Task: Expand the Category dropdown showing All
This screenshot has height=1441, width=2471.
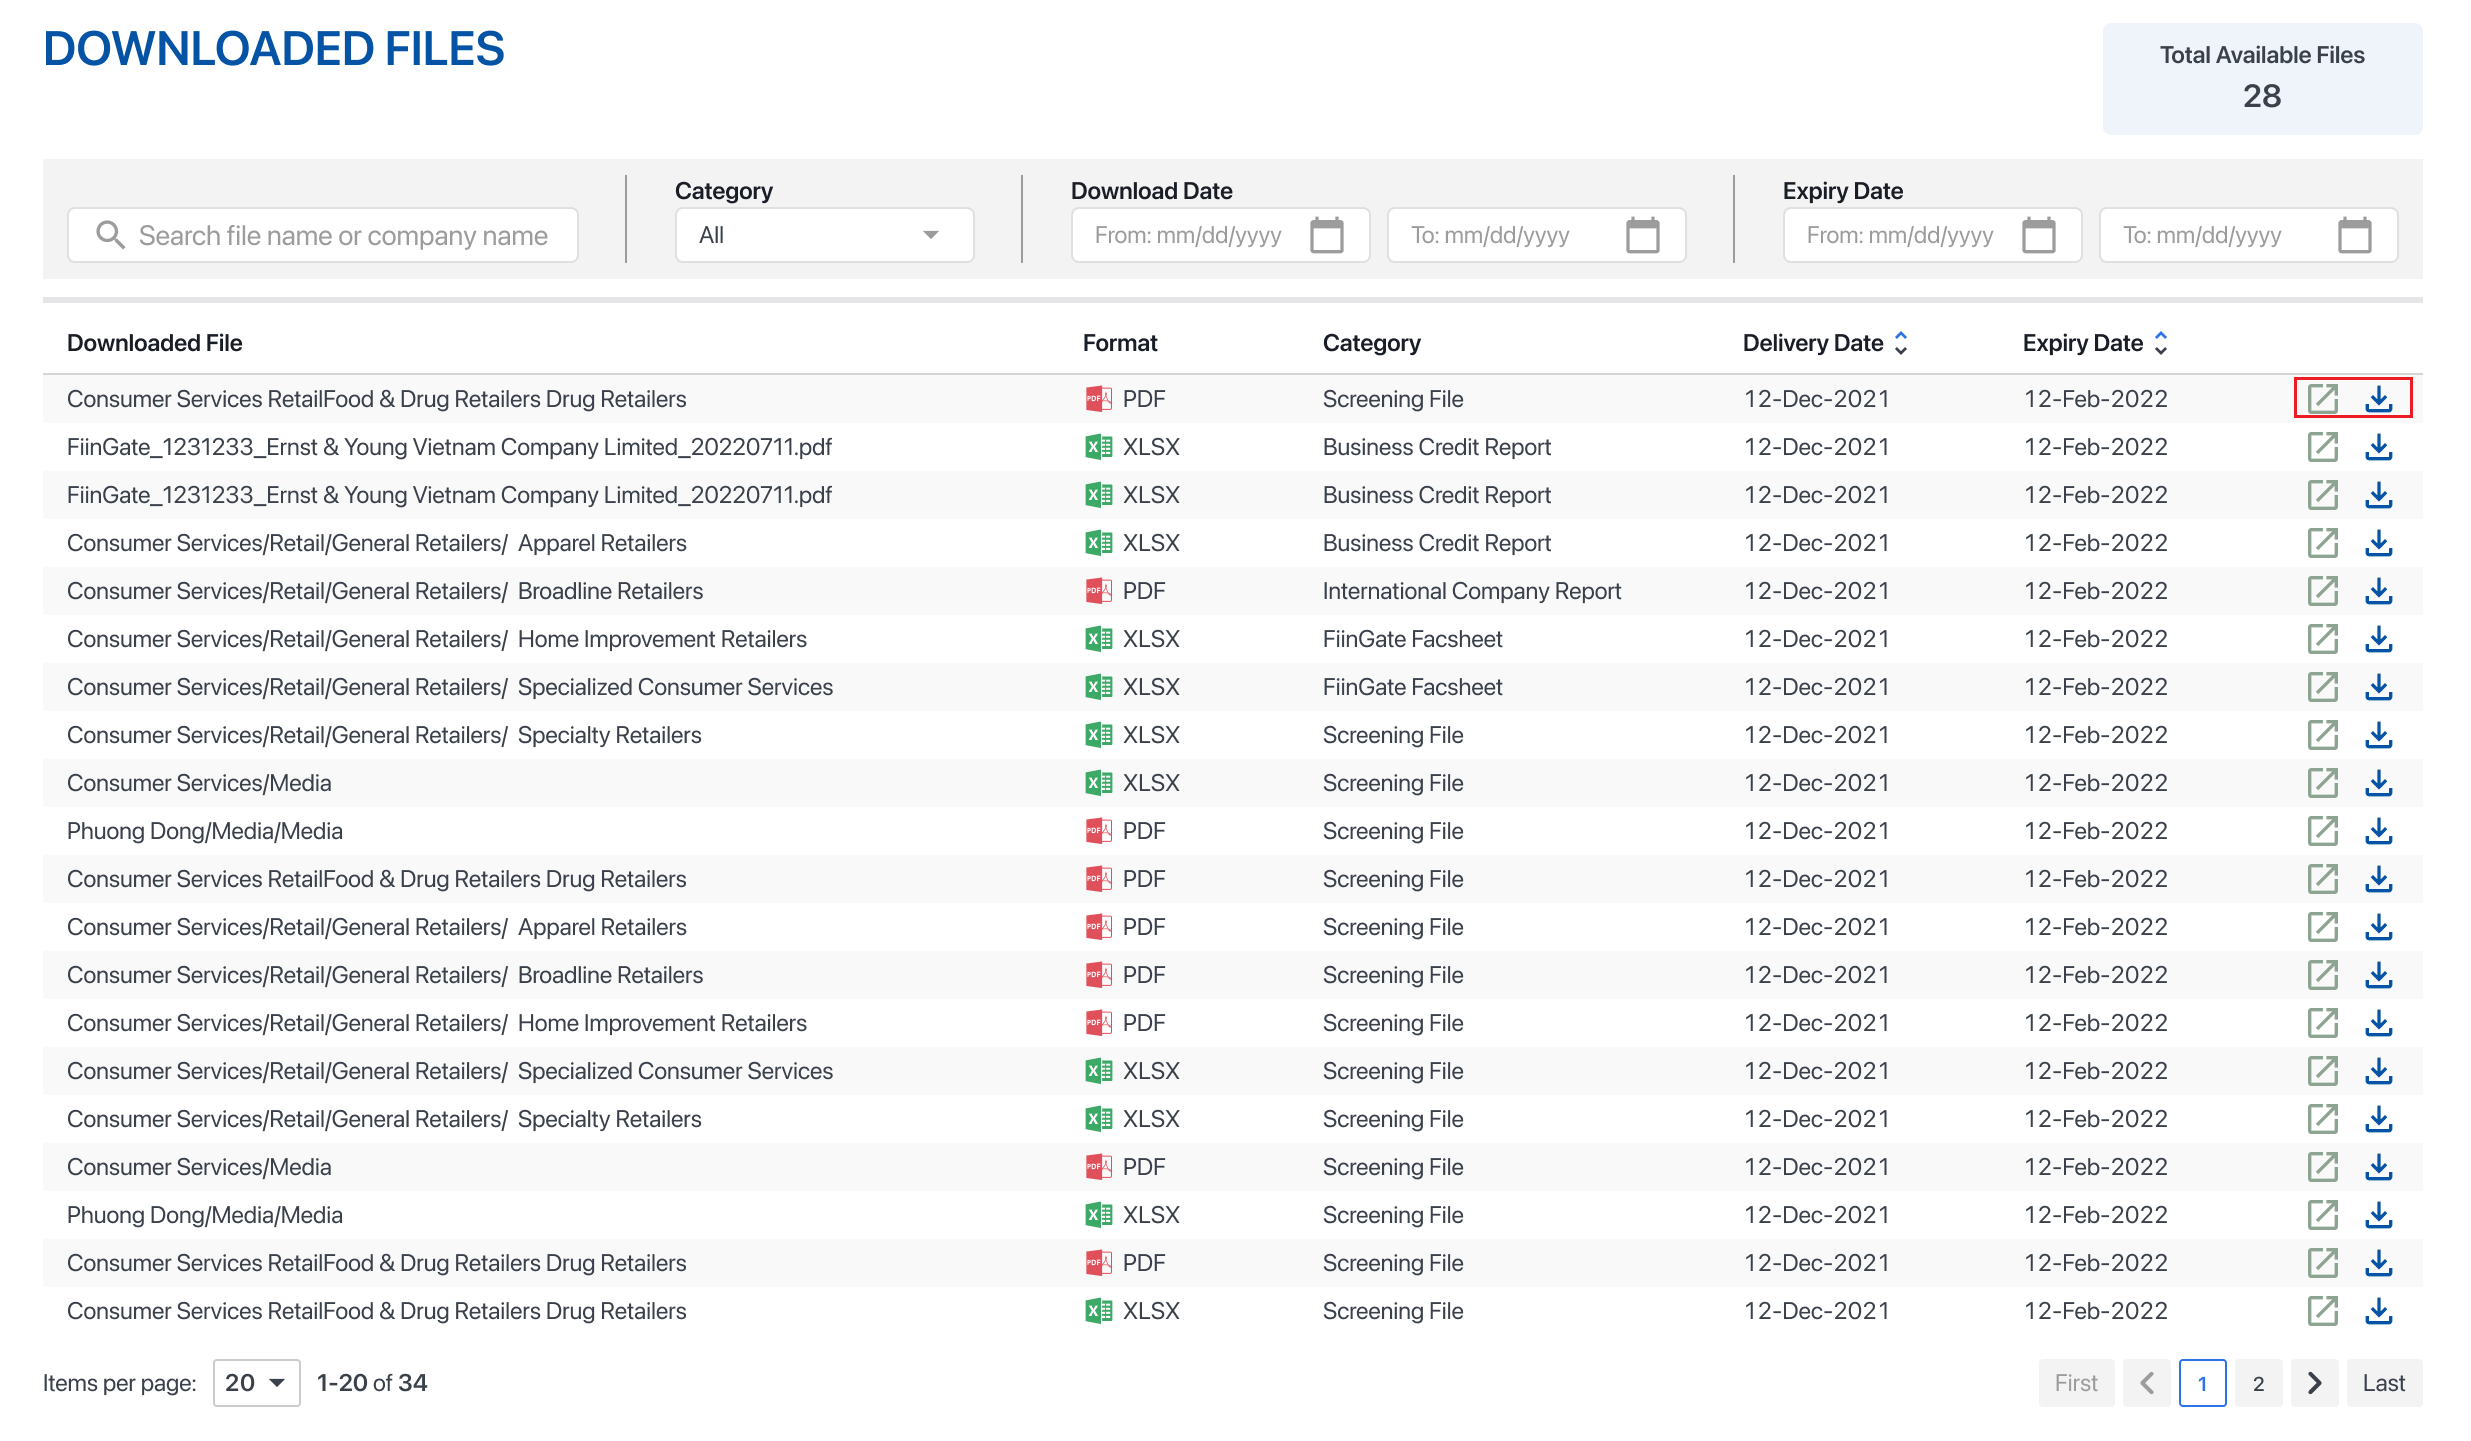Action: [x=824, y=236]
